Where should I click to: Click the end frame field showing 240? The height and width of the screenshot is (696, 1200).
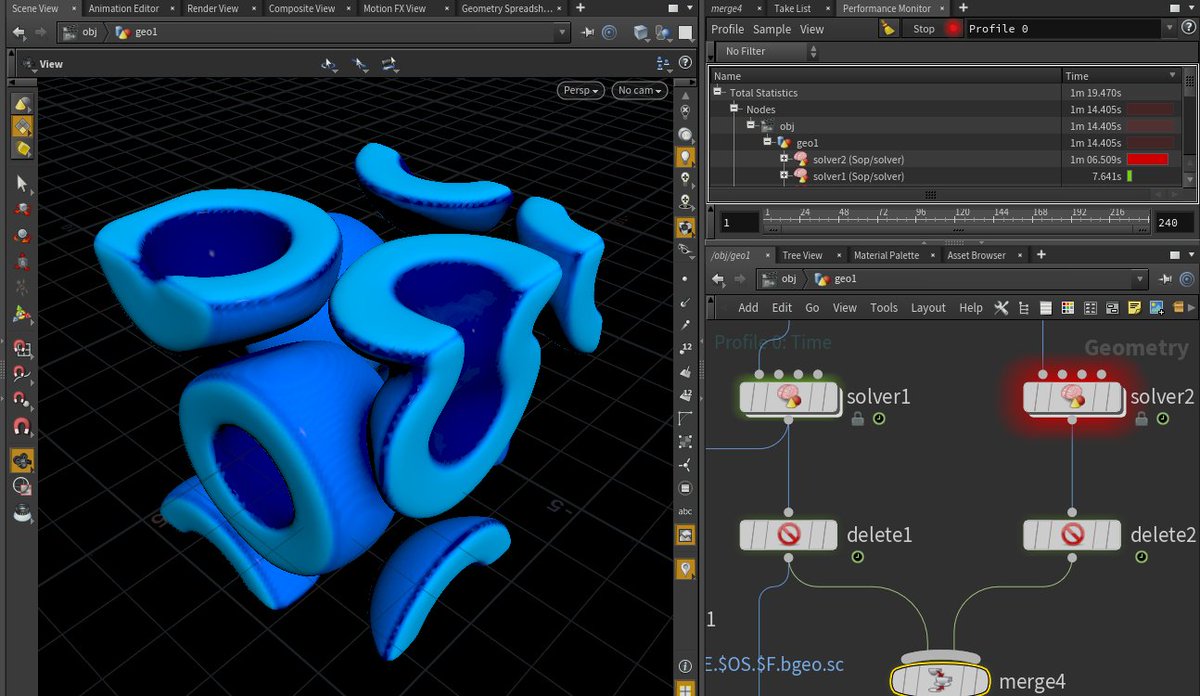[x=1169, y=222]
